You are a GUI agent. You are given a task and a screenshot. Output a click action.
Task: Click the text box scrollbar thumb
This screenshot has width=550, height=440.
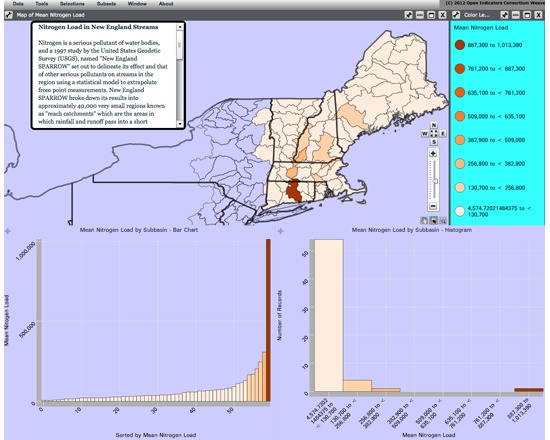[180, 45]
